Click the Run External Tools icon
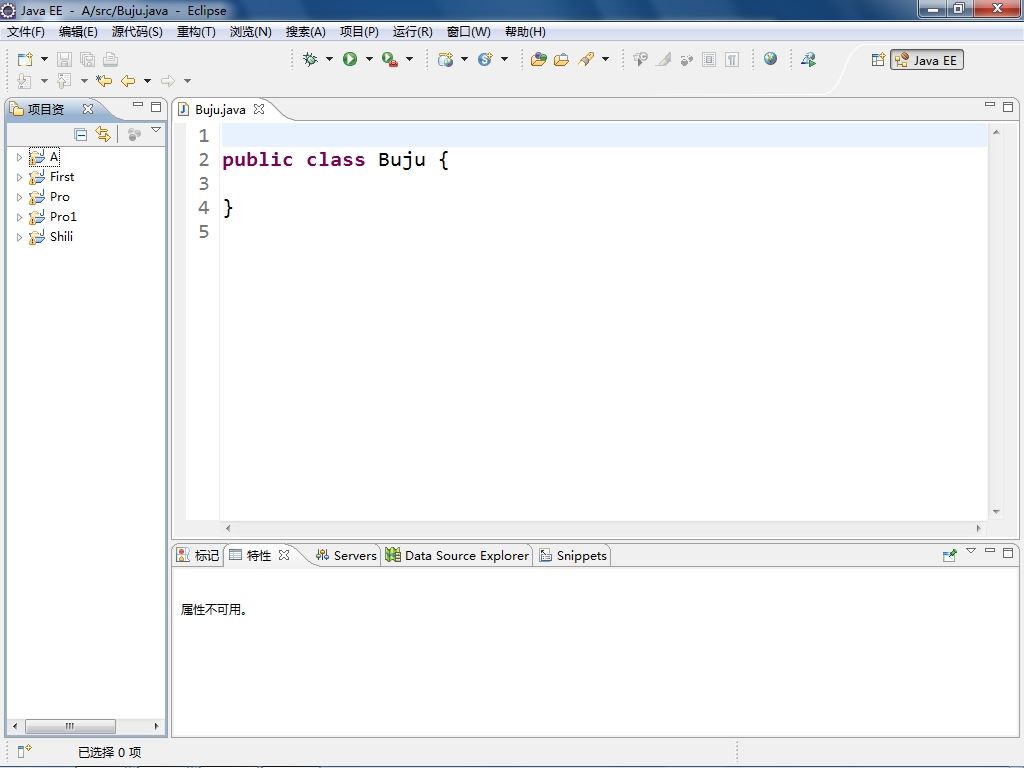 390,59
